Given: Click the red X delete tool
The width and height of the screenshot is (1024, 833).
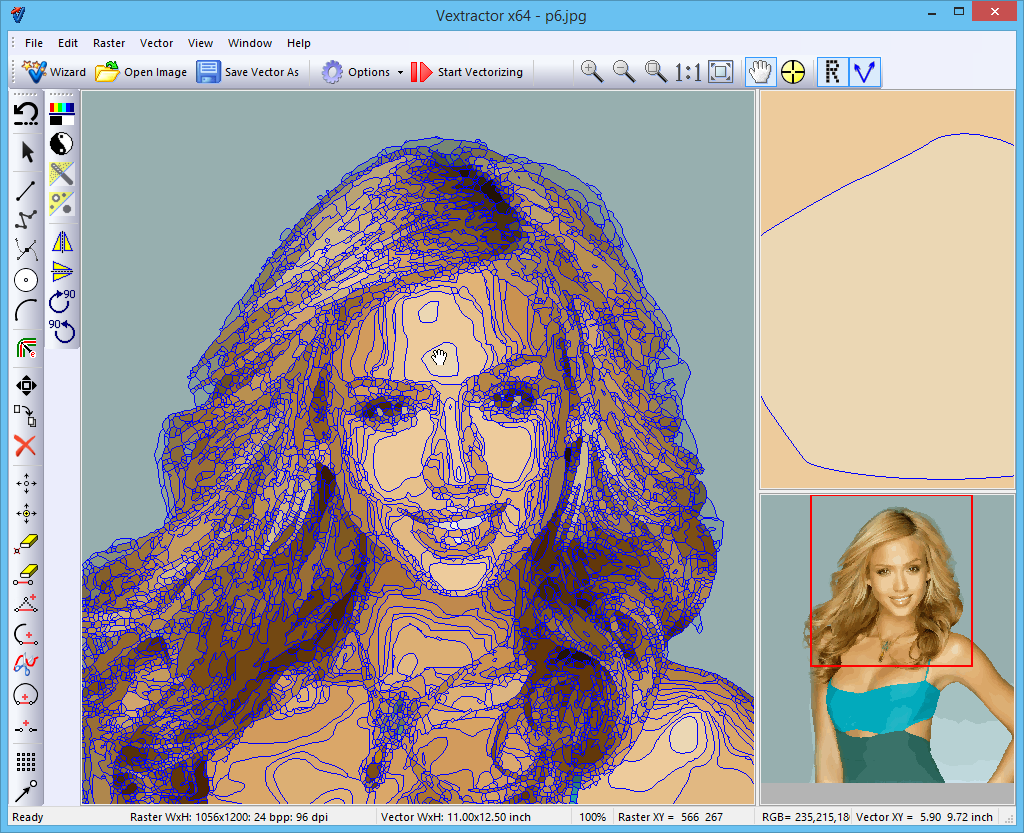Looking at the screenshot, I should (26, 446).
